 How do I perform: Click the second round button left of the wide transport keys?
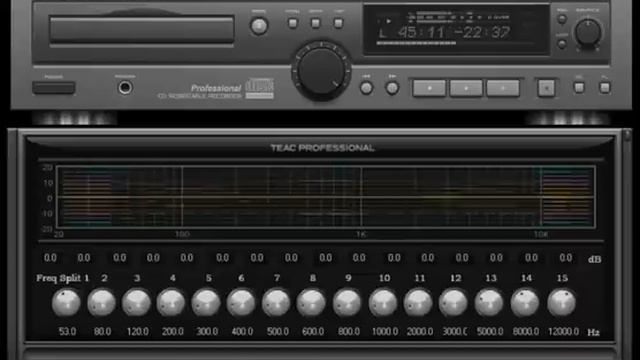392,88
